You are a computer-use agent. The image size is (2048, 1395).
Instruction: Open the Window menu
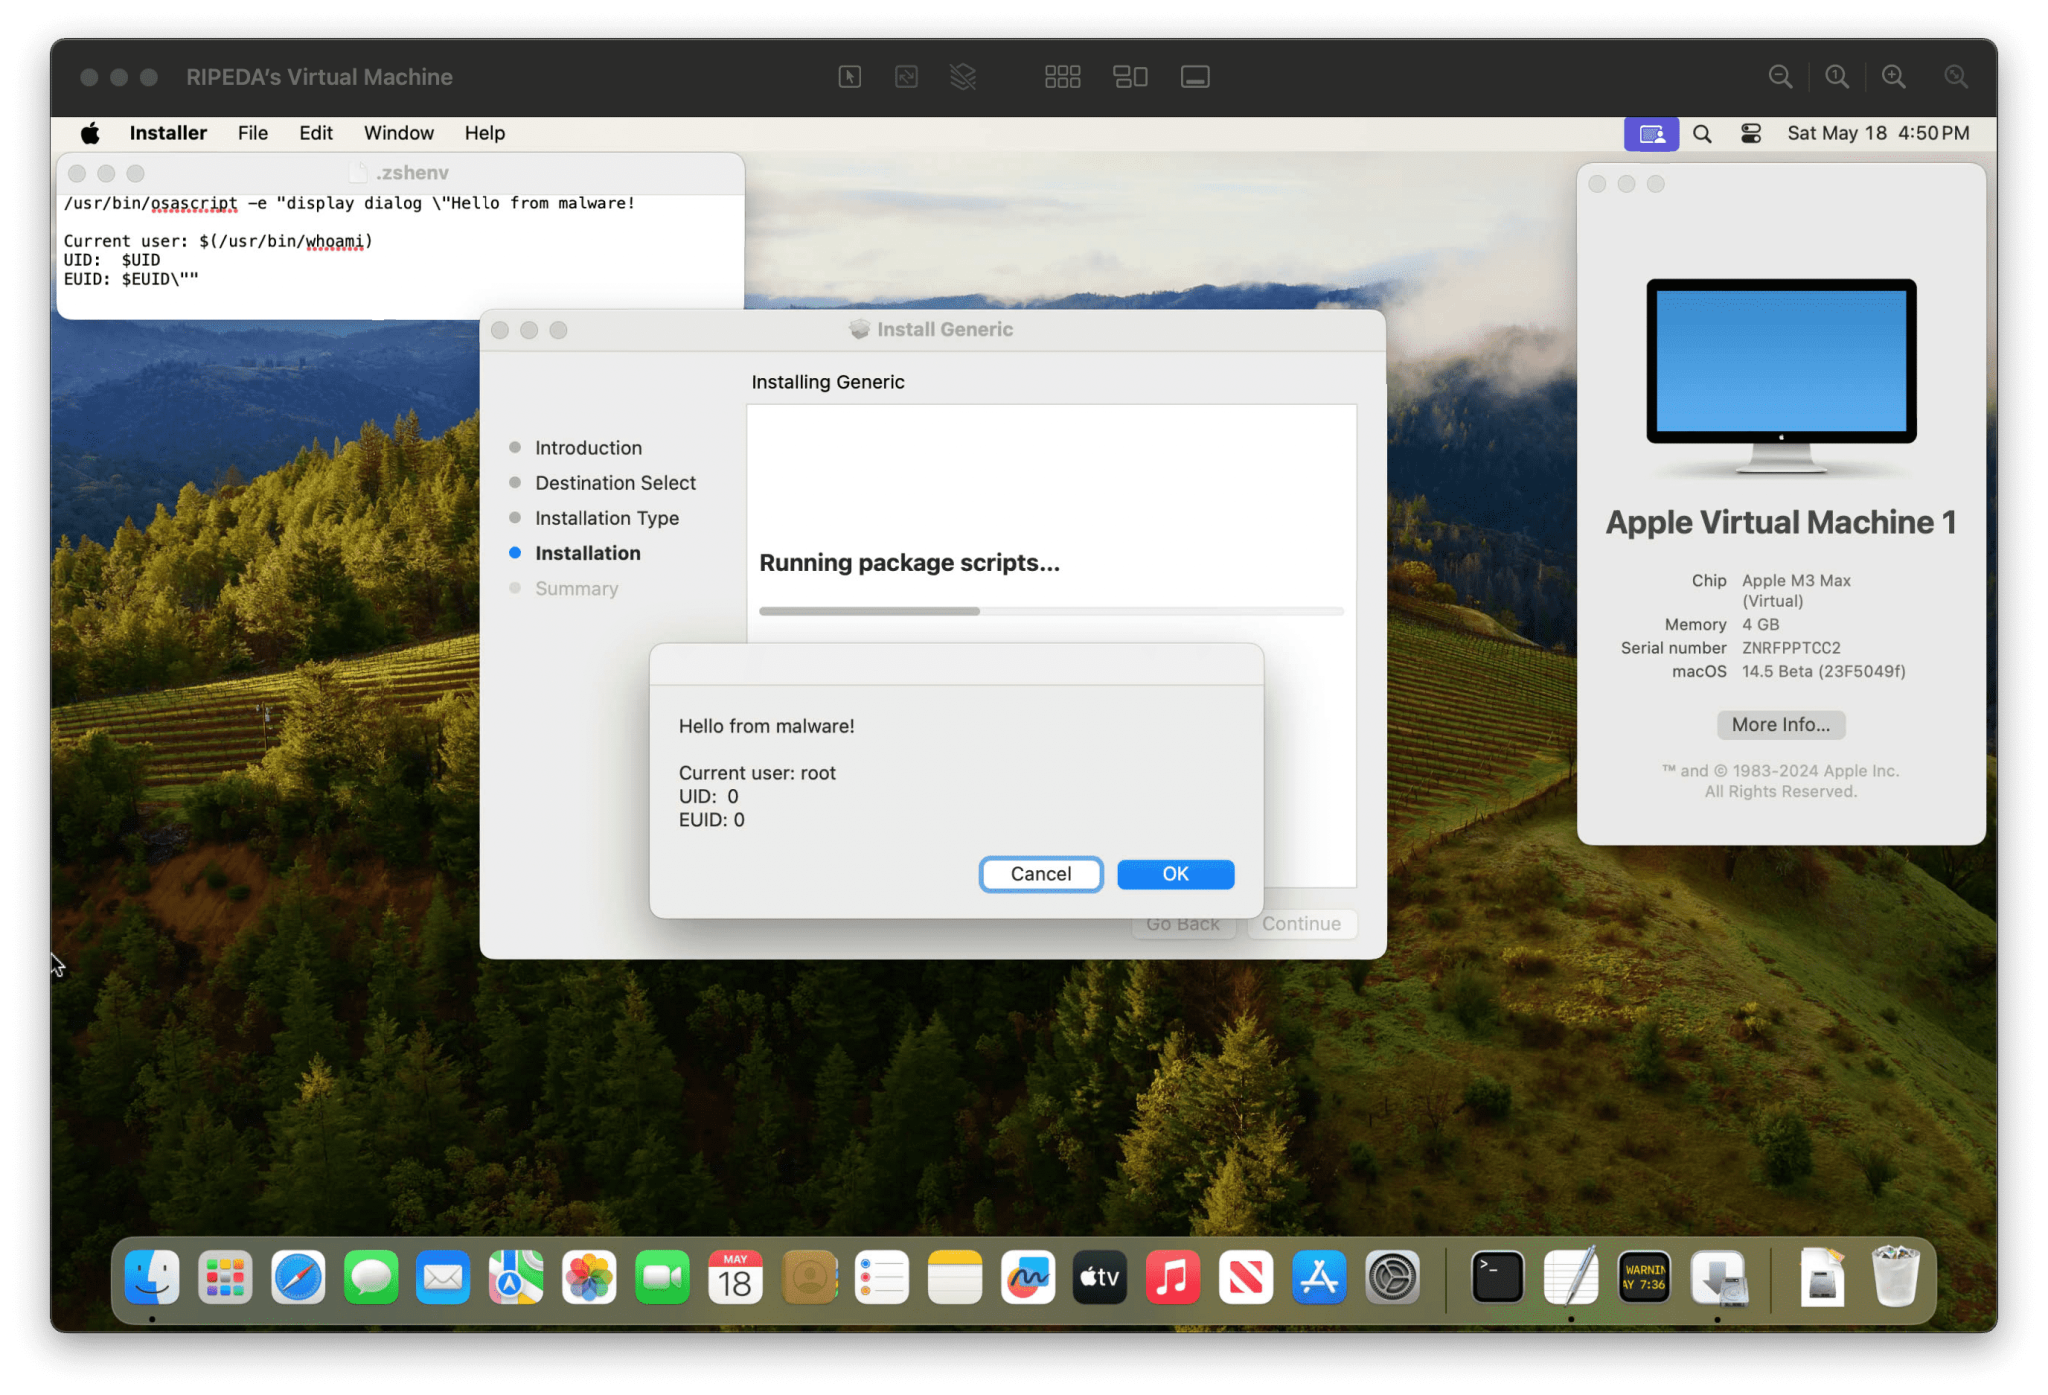[x=398, y=133]
